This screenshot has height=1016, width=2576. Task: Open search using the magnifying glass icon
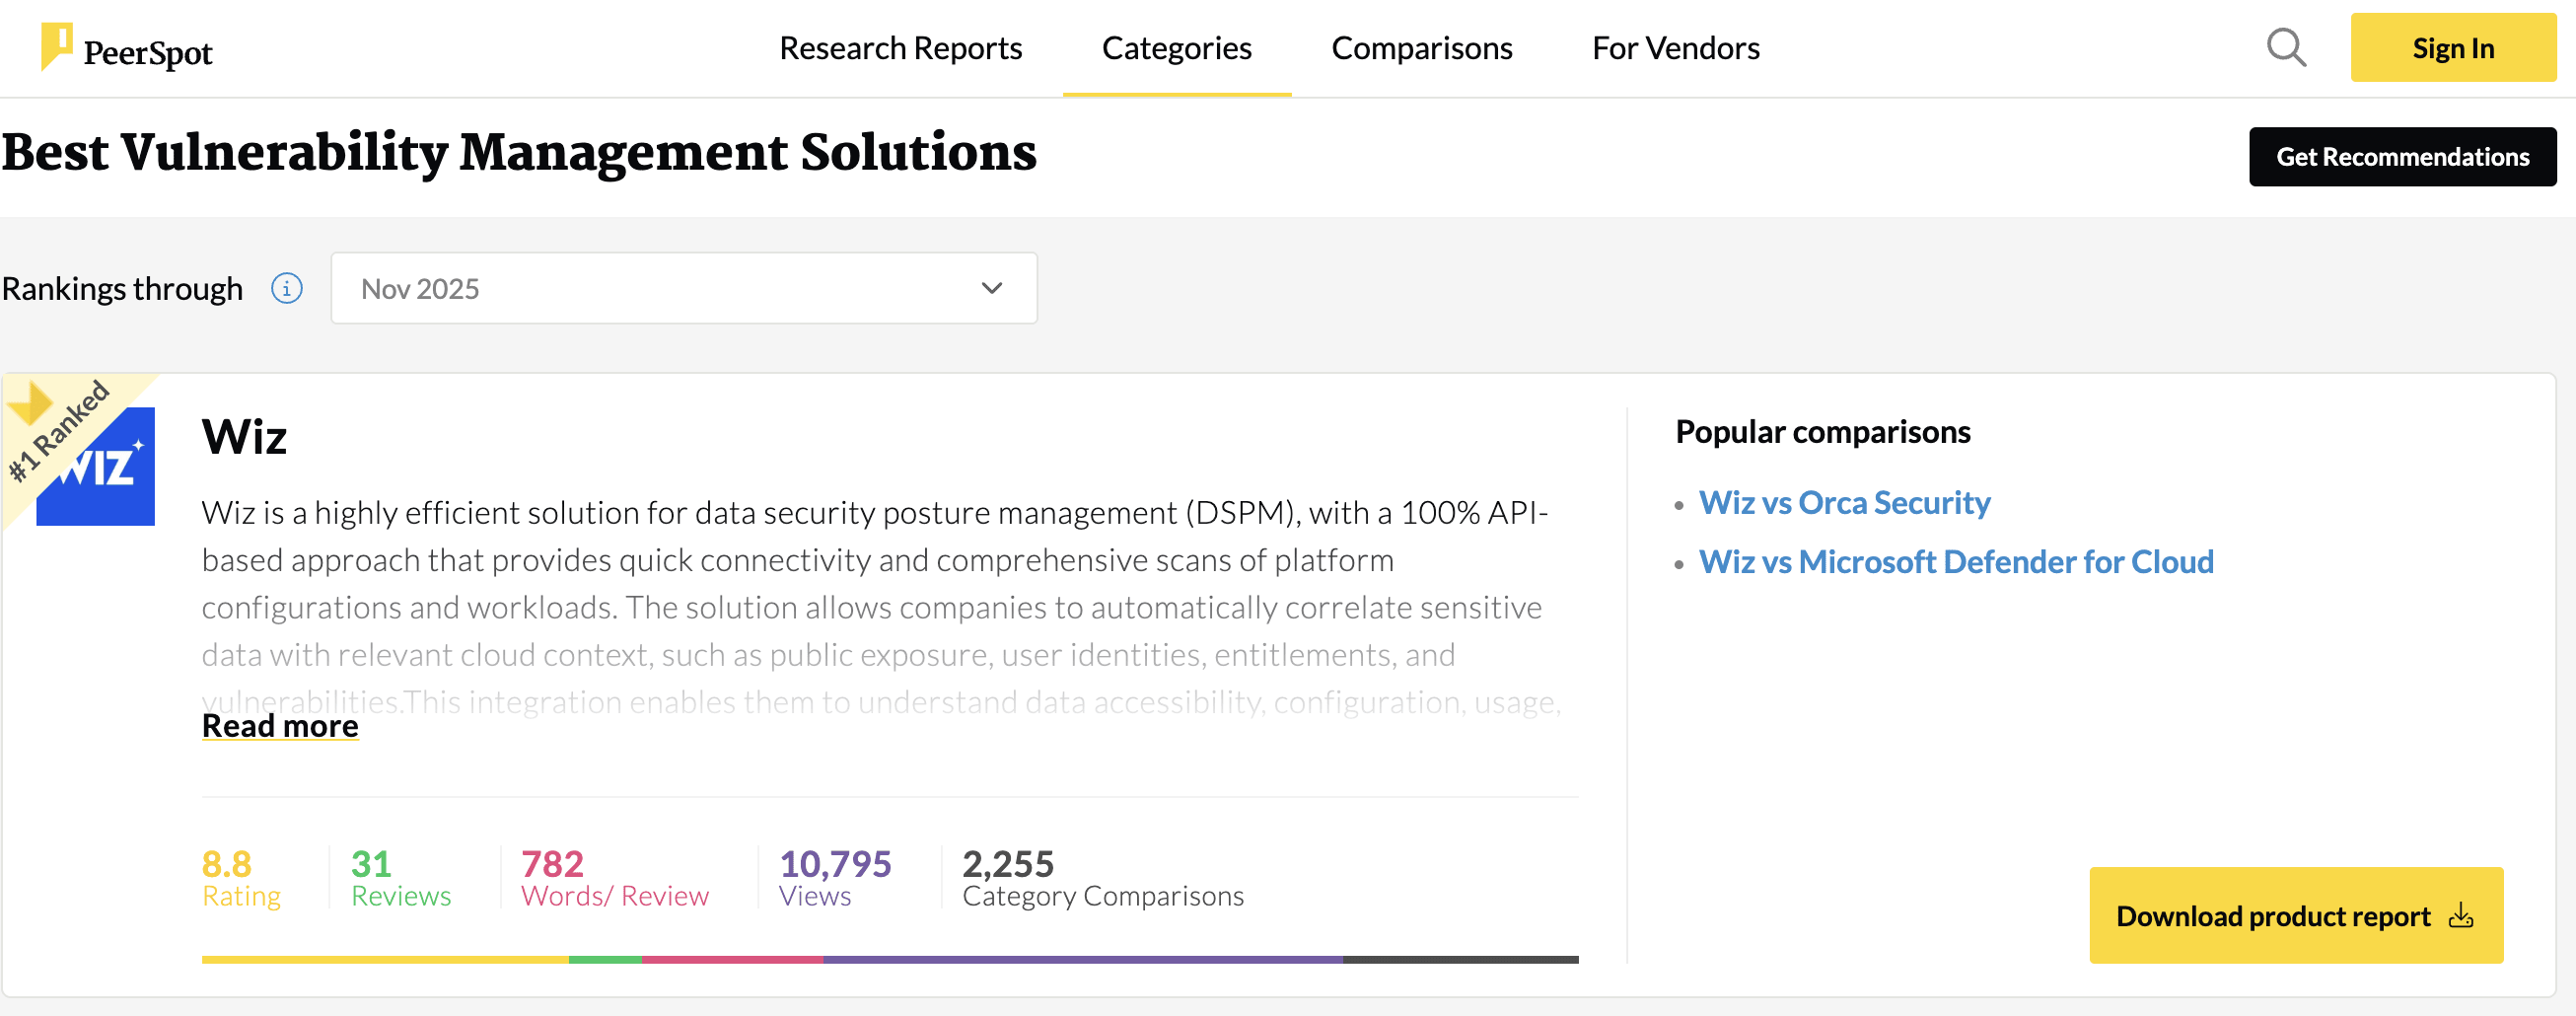tap(2286, 47)
